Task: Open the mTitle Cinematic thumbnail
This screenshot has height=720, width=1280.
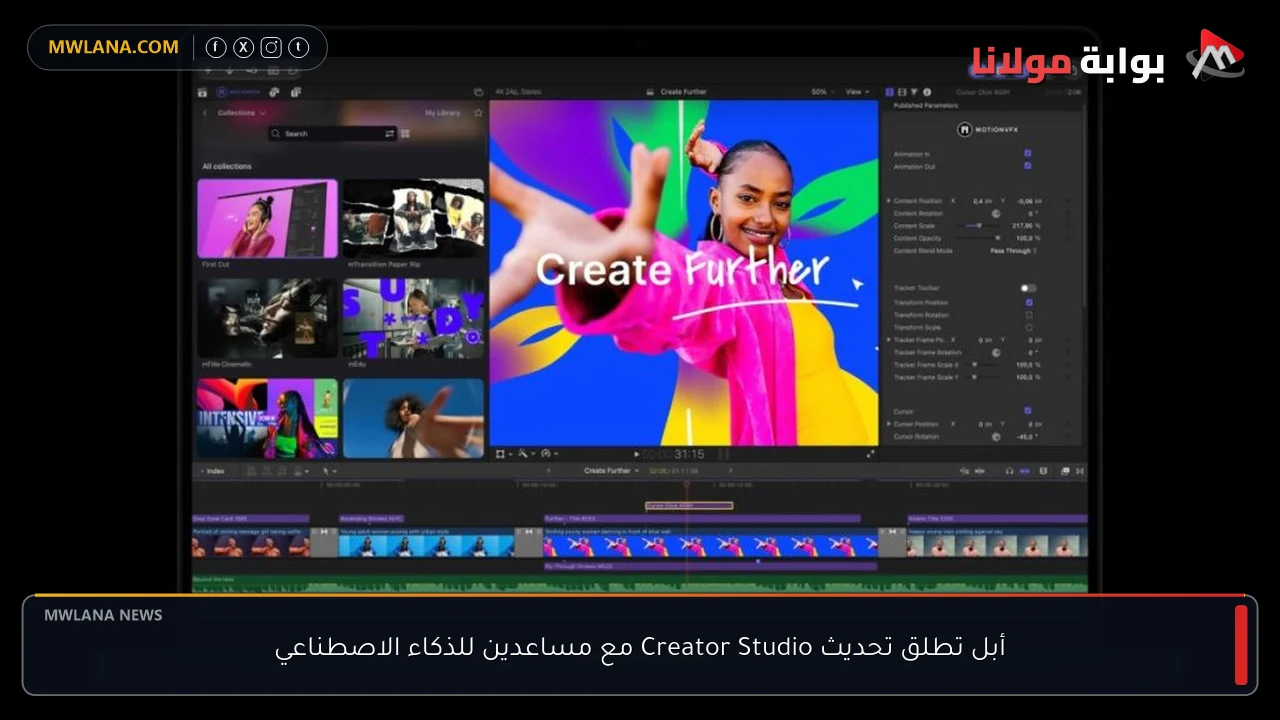Action: pyautogui.click(x=267, y=318)
